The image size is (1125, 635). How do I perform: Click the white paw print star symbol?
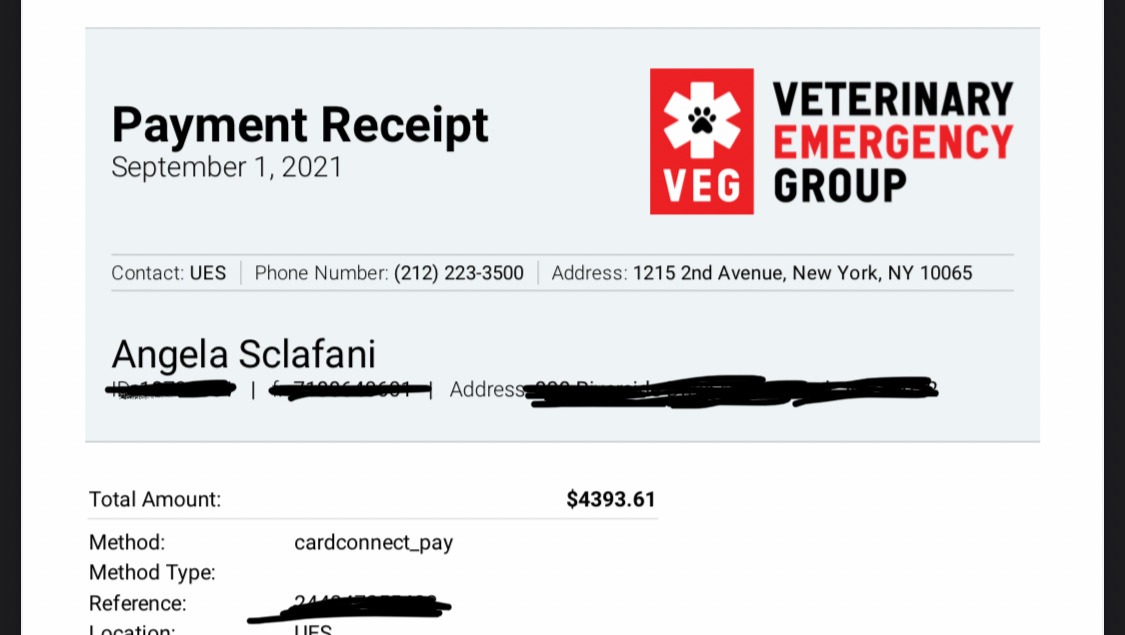pos(702,120)
